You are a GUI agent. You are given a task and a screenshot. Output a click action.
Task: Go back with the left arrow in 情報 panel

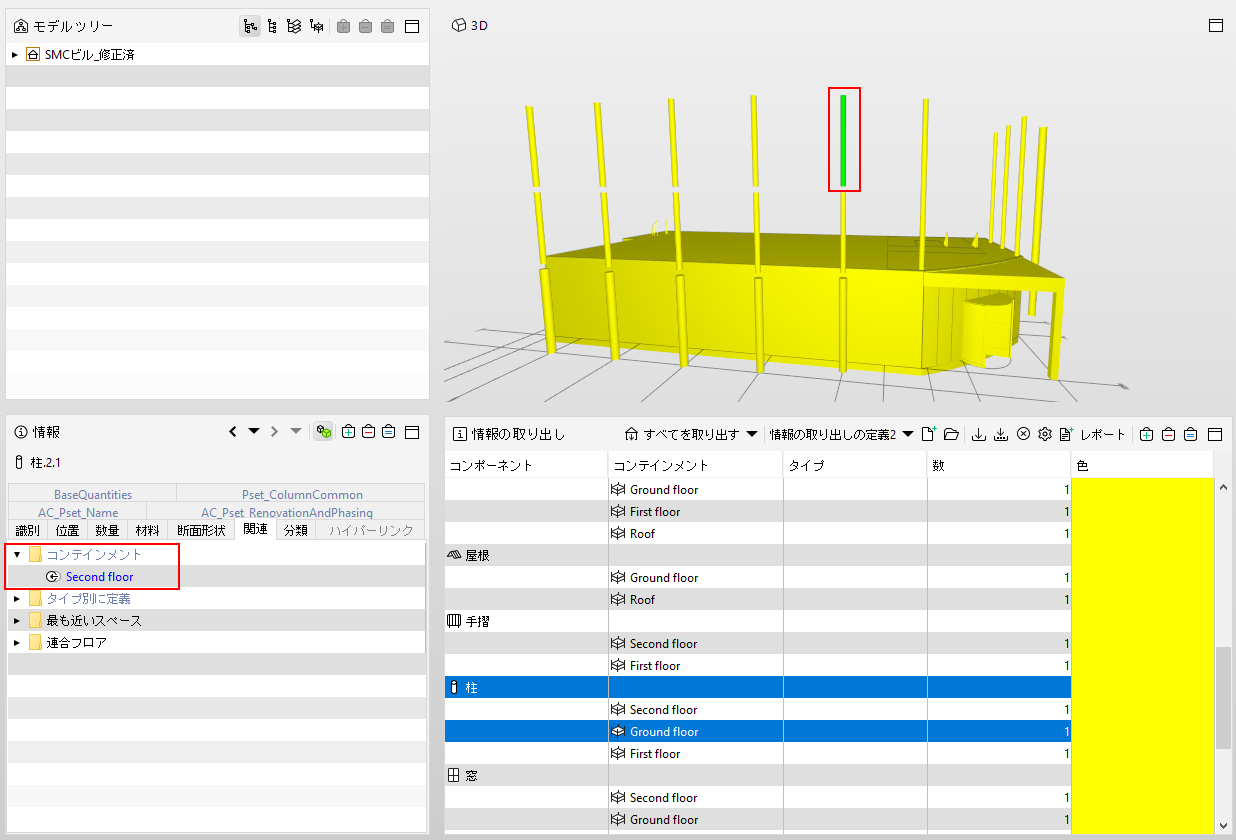pyautogui.click(x=233, y=432)
